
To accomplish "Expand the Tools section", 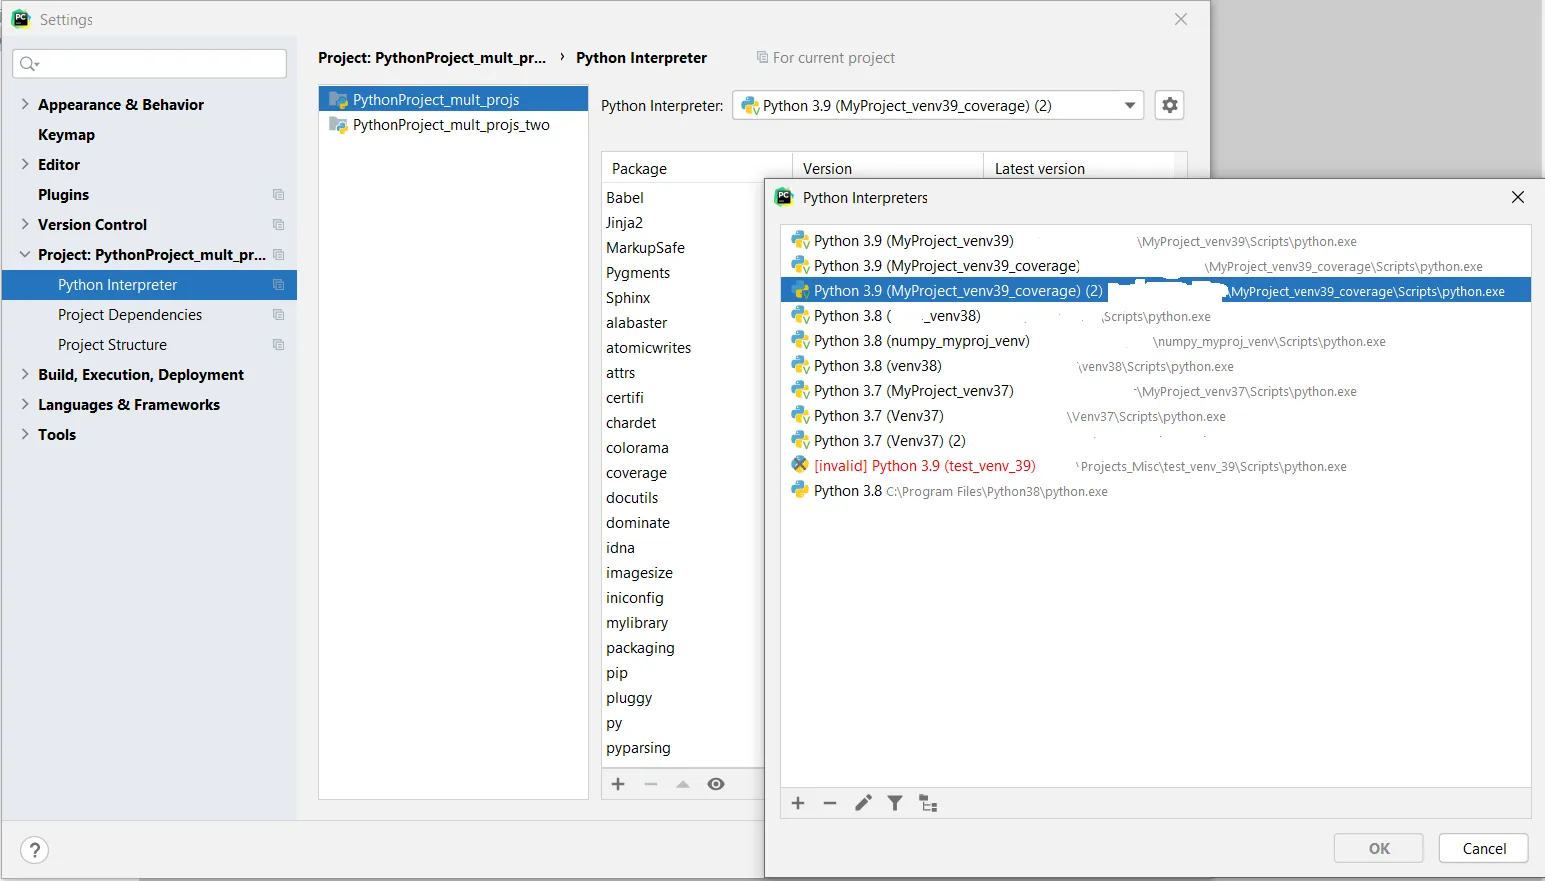I will pyautogui.click(x=25, y=434).
